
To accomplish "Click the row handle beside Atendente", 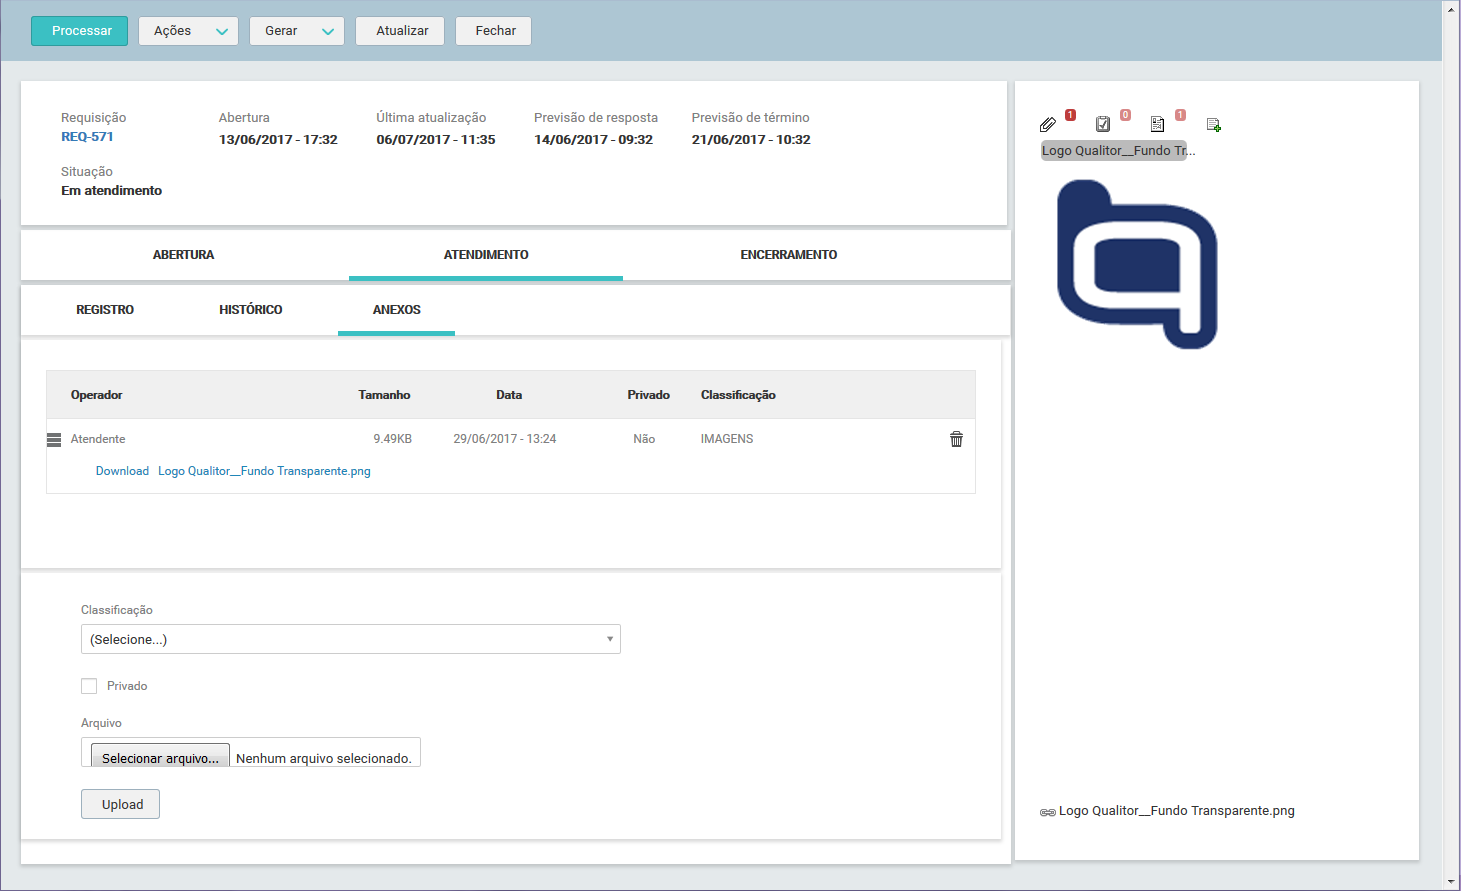I will (54, 440).
